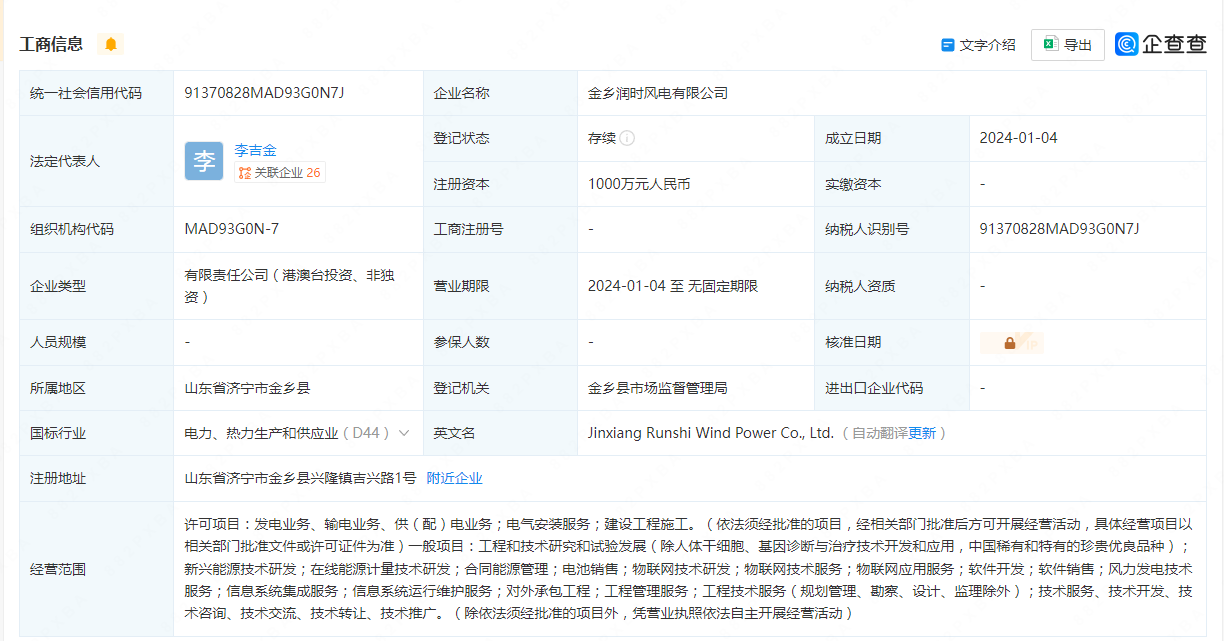The image size is (1224, 641).
Task: Open legal representative 李吉金 link
Action: point(255,150)
